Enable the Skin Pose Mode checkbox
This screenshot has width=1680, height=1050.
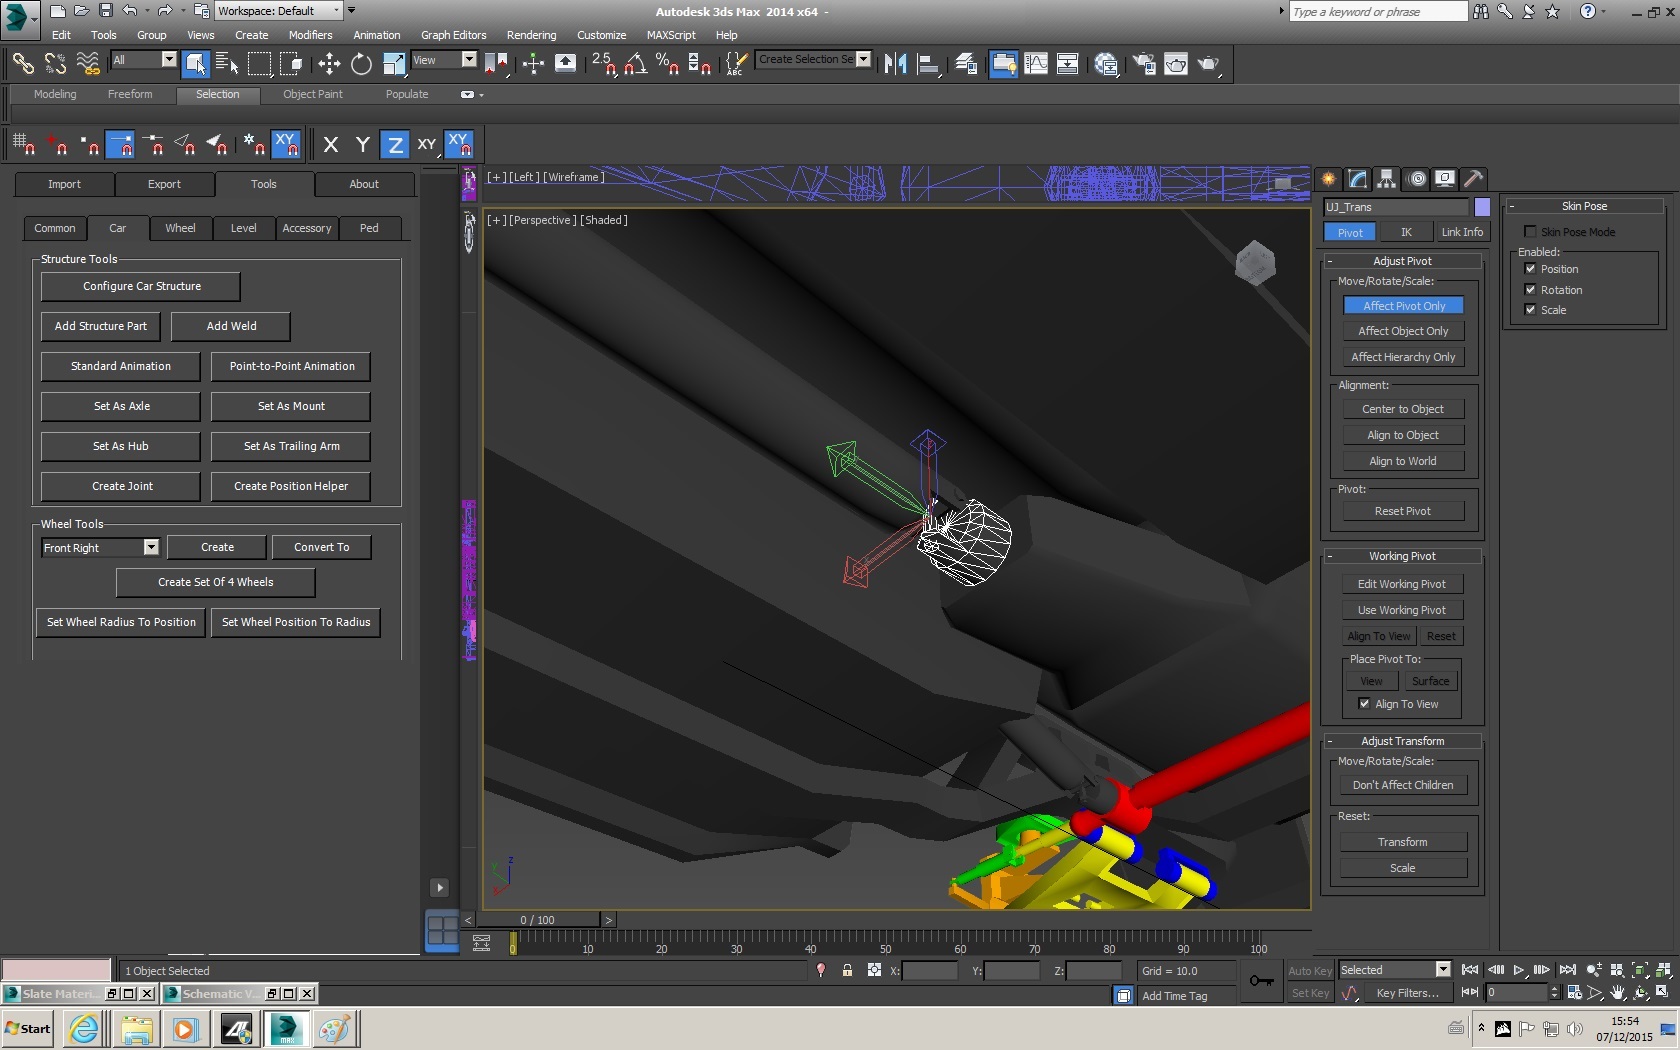click(1530, 232)
